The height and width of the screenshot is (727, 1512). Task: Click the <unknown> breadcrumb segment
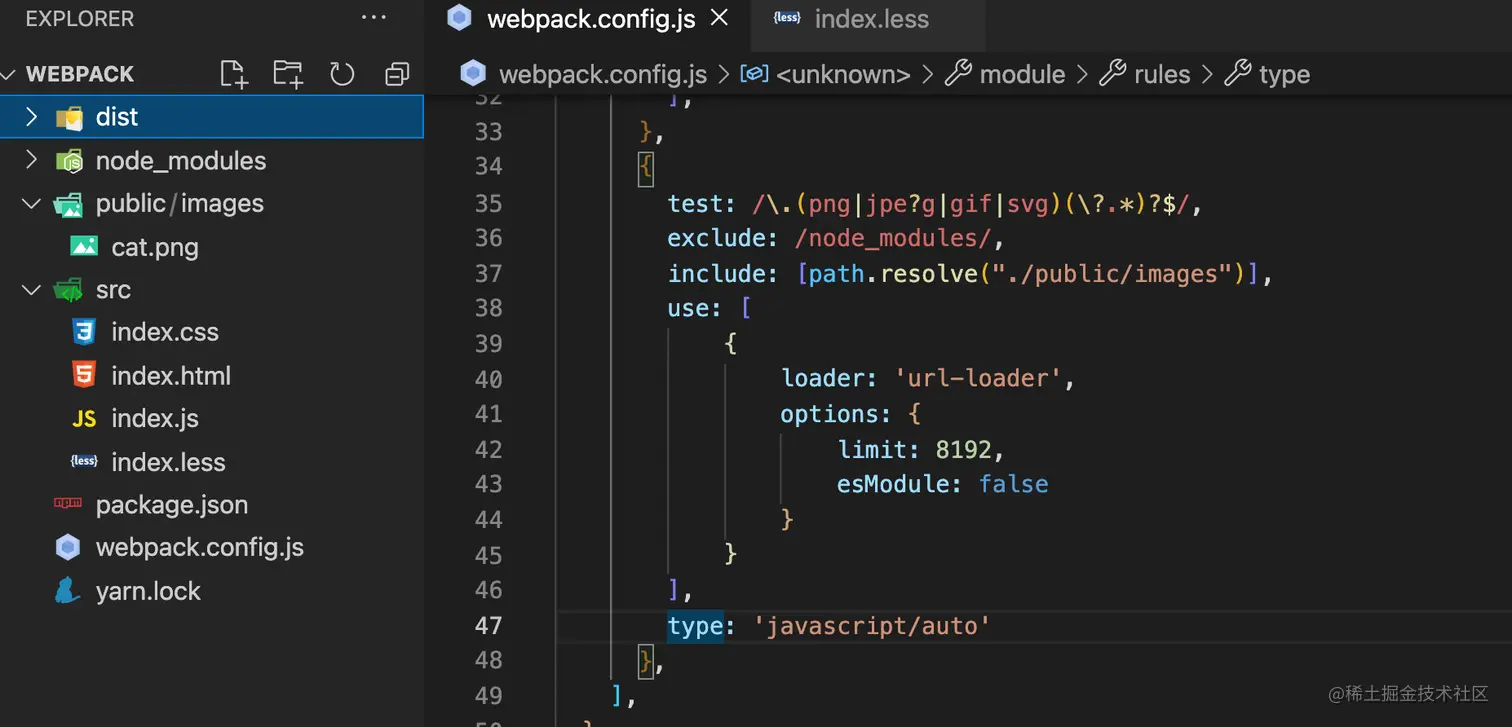(843, 75)
